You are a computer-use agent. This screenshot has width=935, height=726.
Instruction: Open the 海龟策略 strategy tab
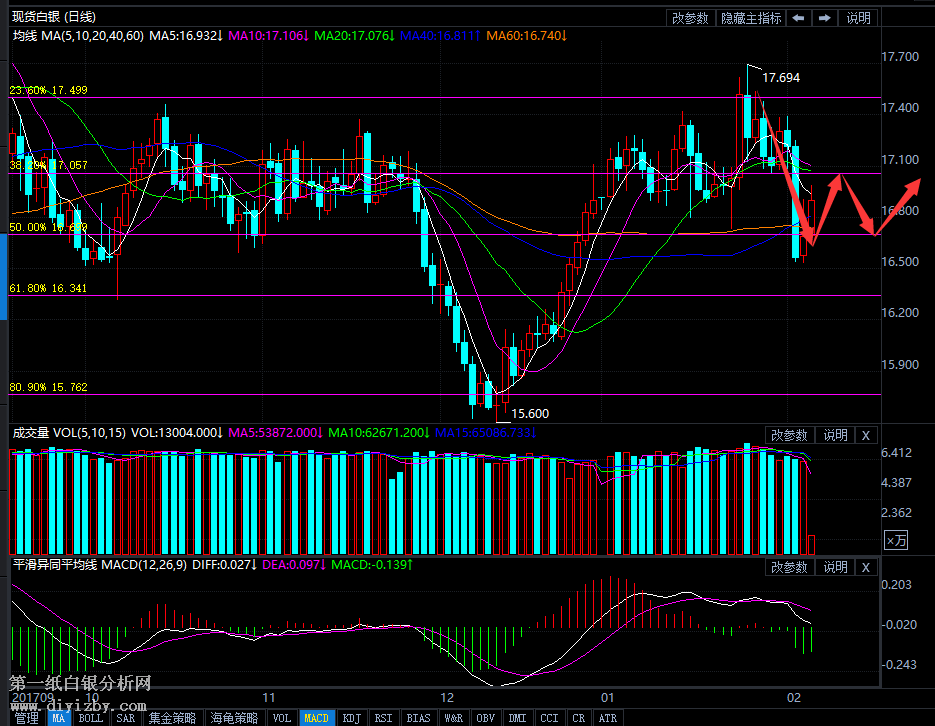pyautogui.click(x=234, y=718)
